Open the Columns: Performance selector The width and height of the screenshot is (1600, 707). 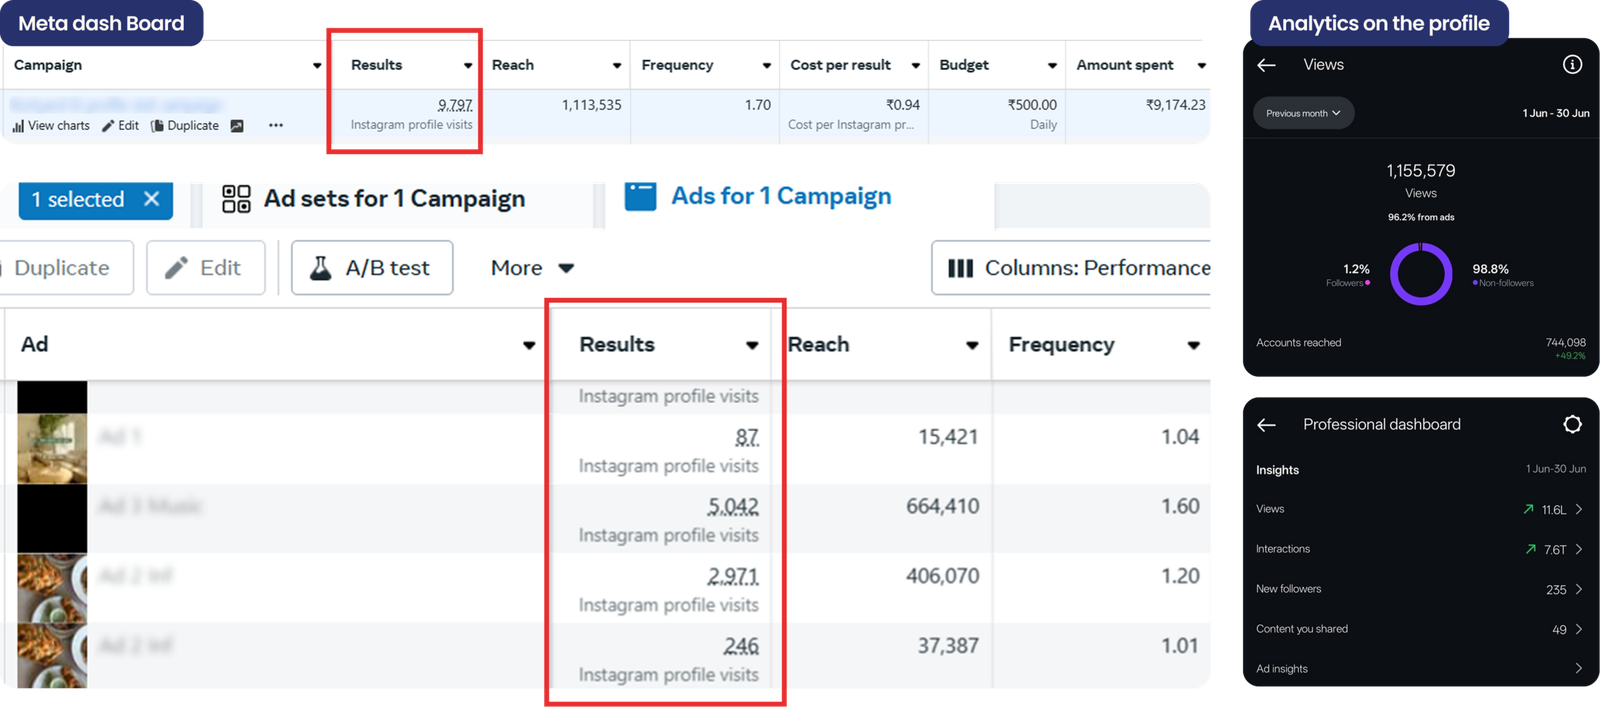pyautogui.click(x=1071, y=268)
